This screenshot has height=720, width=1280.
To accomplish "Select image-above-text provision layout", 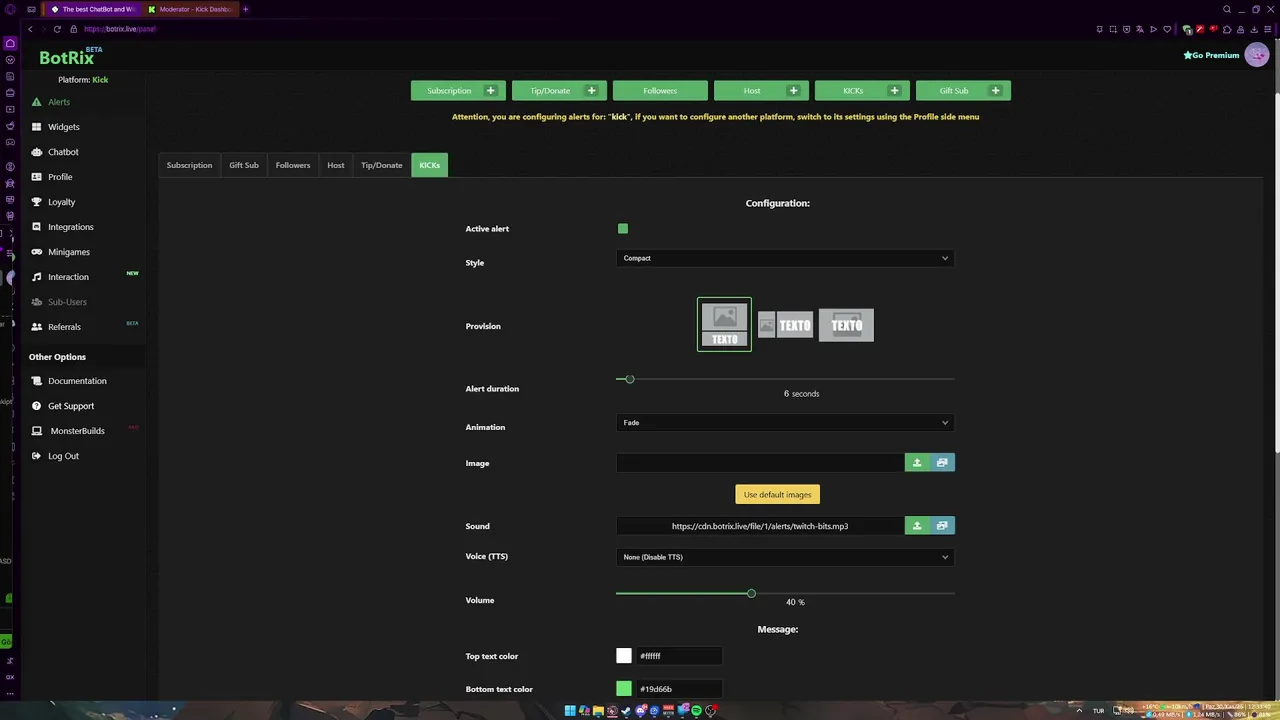I will point(724,325).
